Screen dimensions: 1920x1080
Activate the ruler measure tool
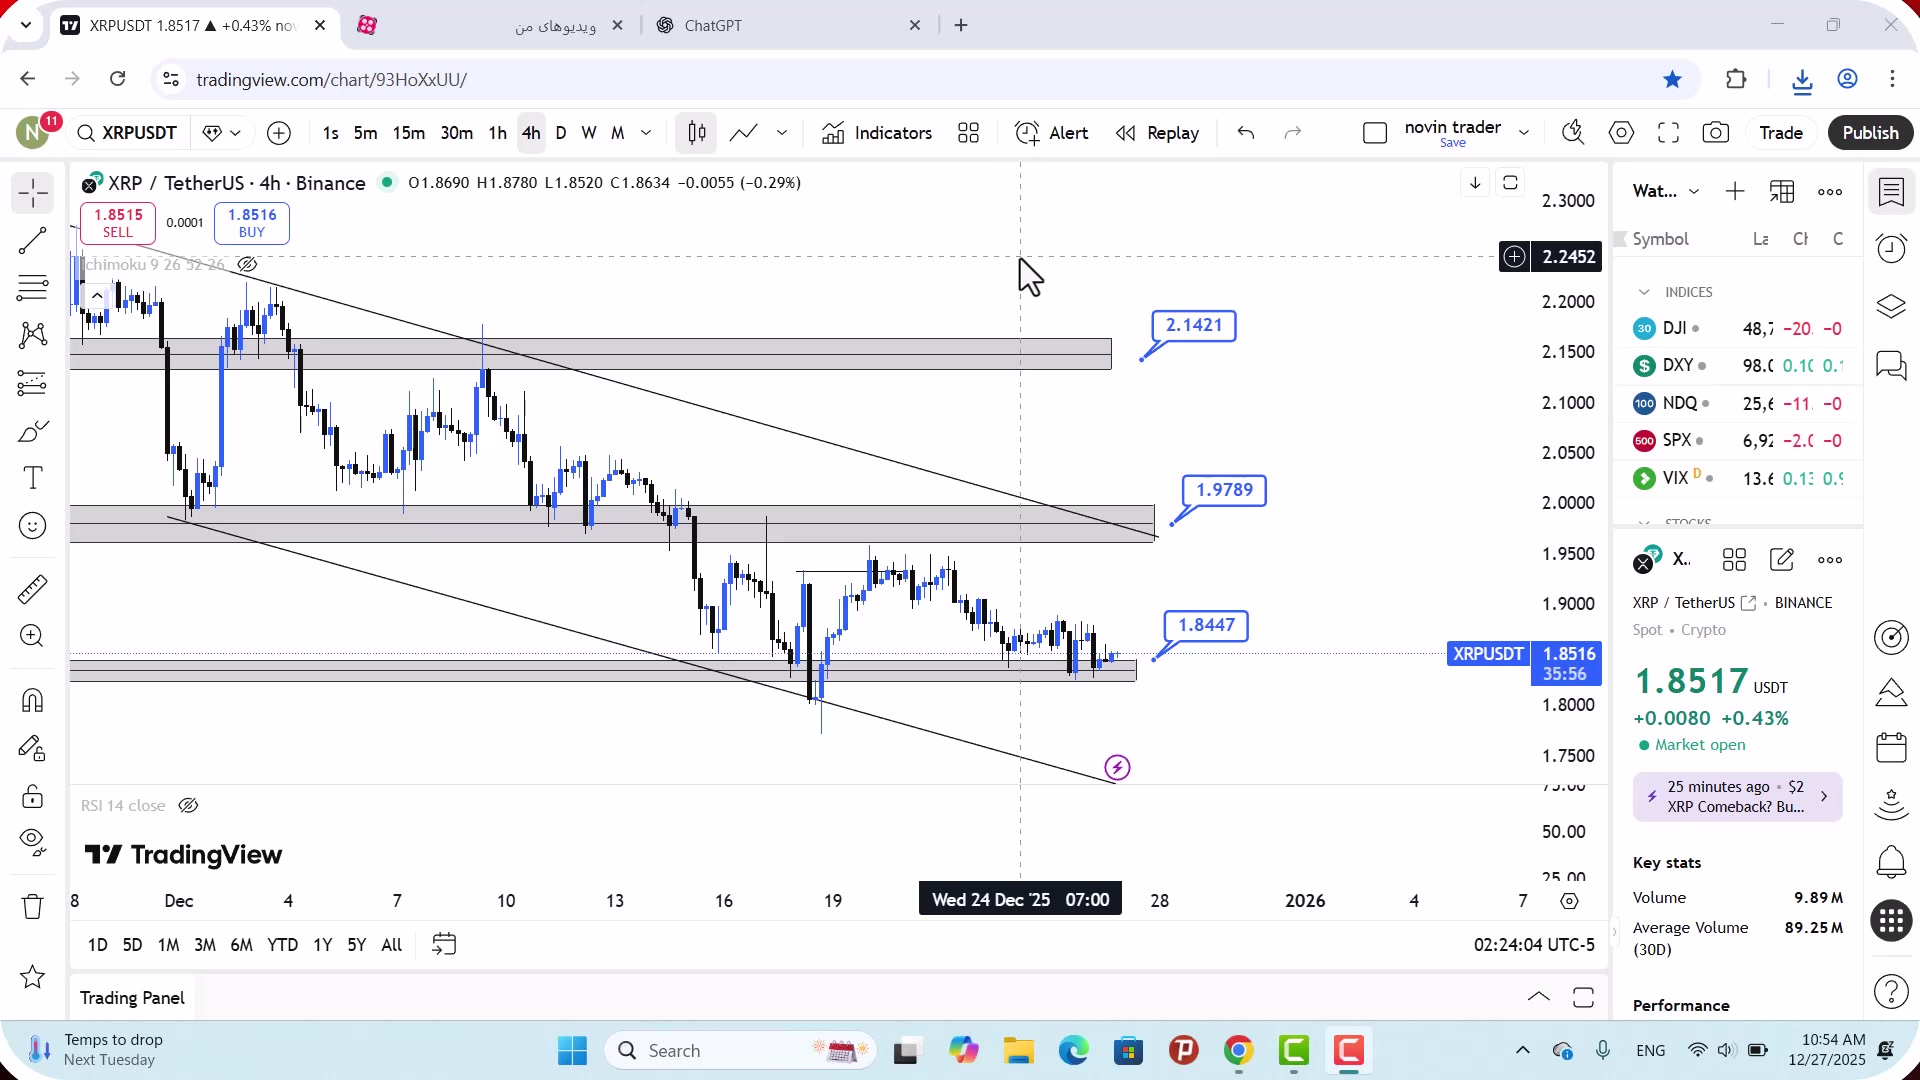[x=32, y=589]
